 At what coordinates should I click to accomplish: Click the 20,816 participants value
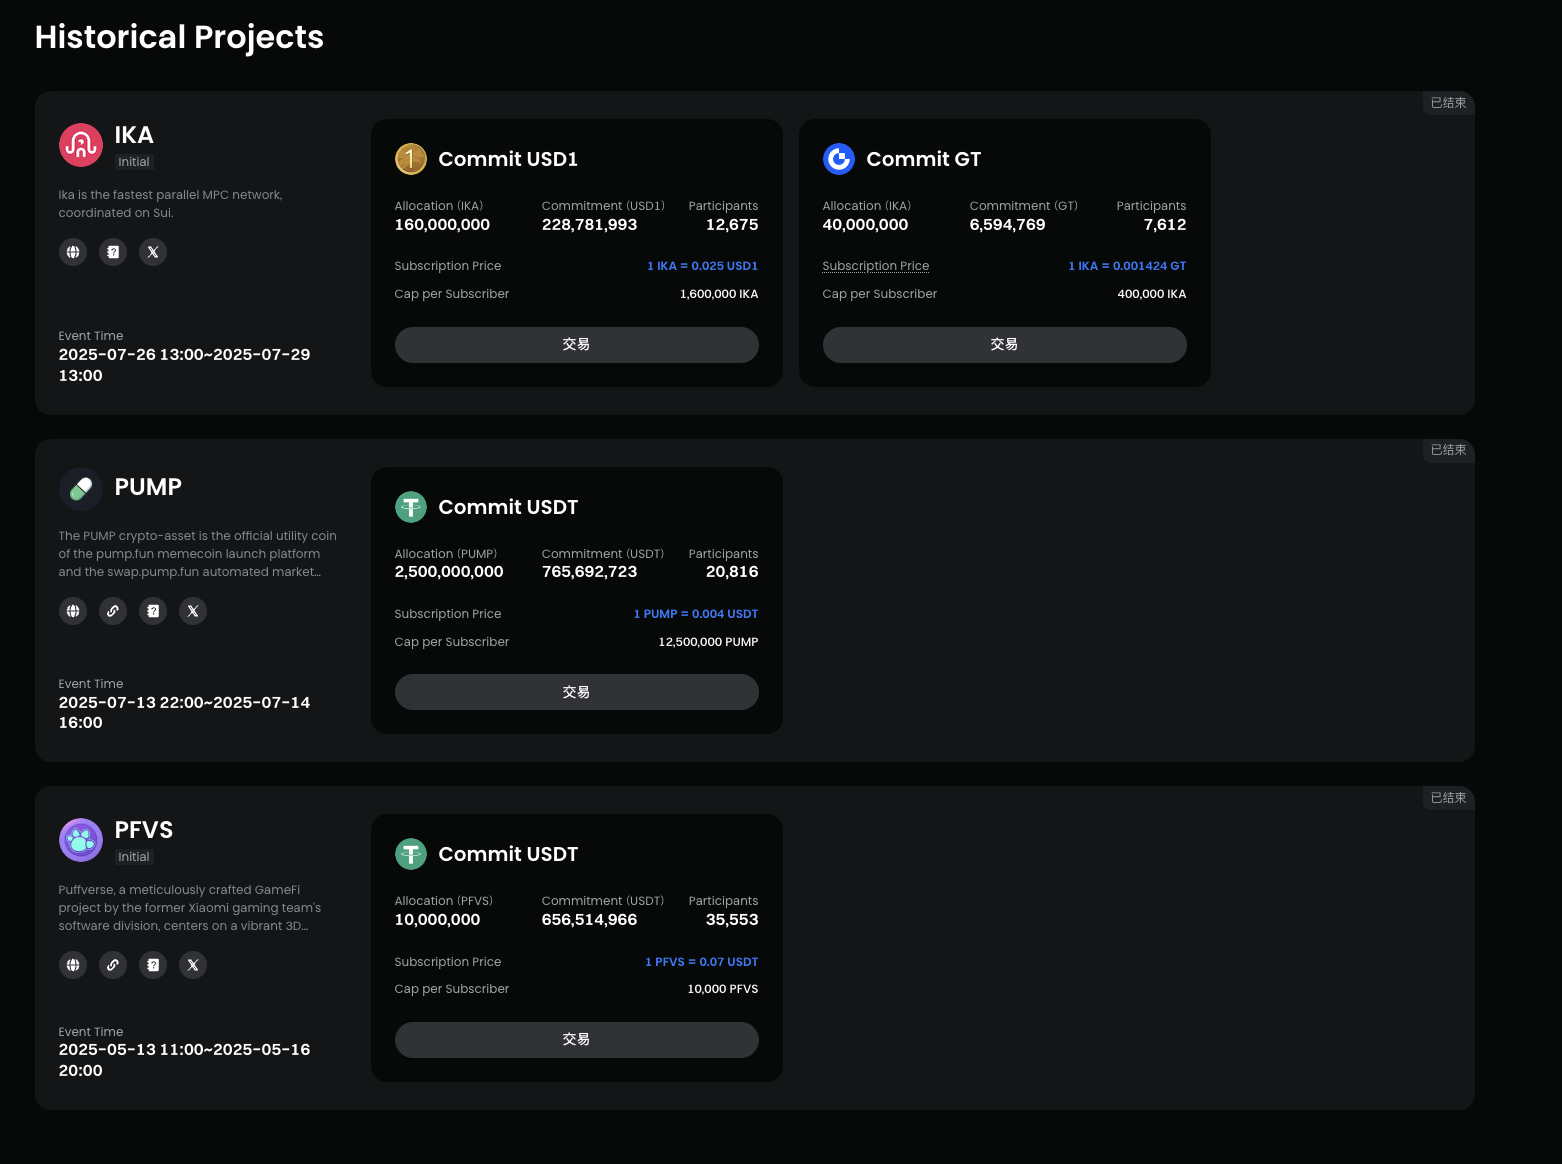tap(732, 572)
